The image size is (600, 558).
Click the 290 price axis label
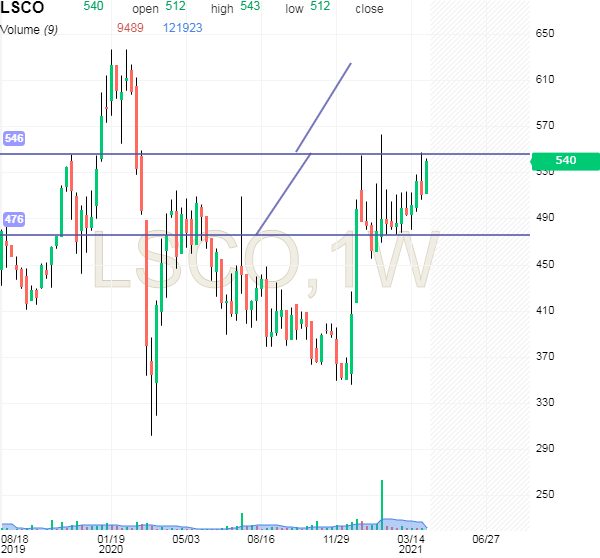[545, 448]
